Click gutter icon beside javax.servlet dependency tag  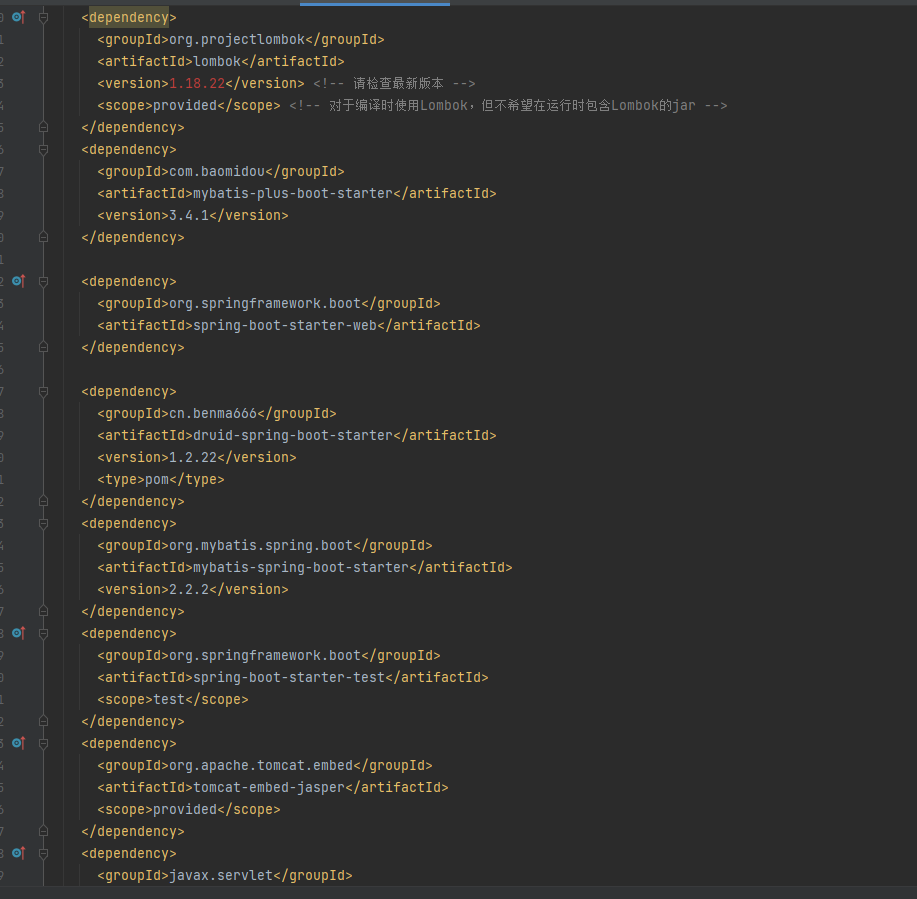(x=19, y=853)
